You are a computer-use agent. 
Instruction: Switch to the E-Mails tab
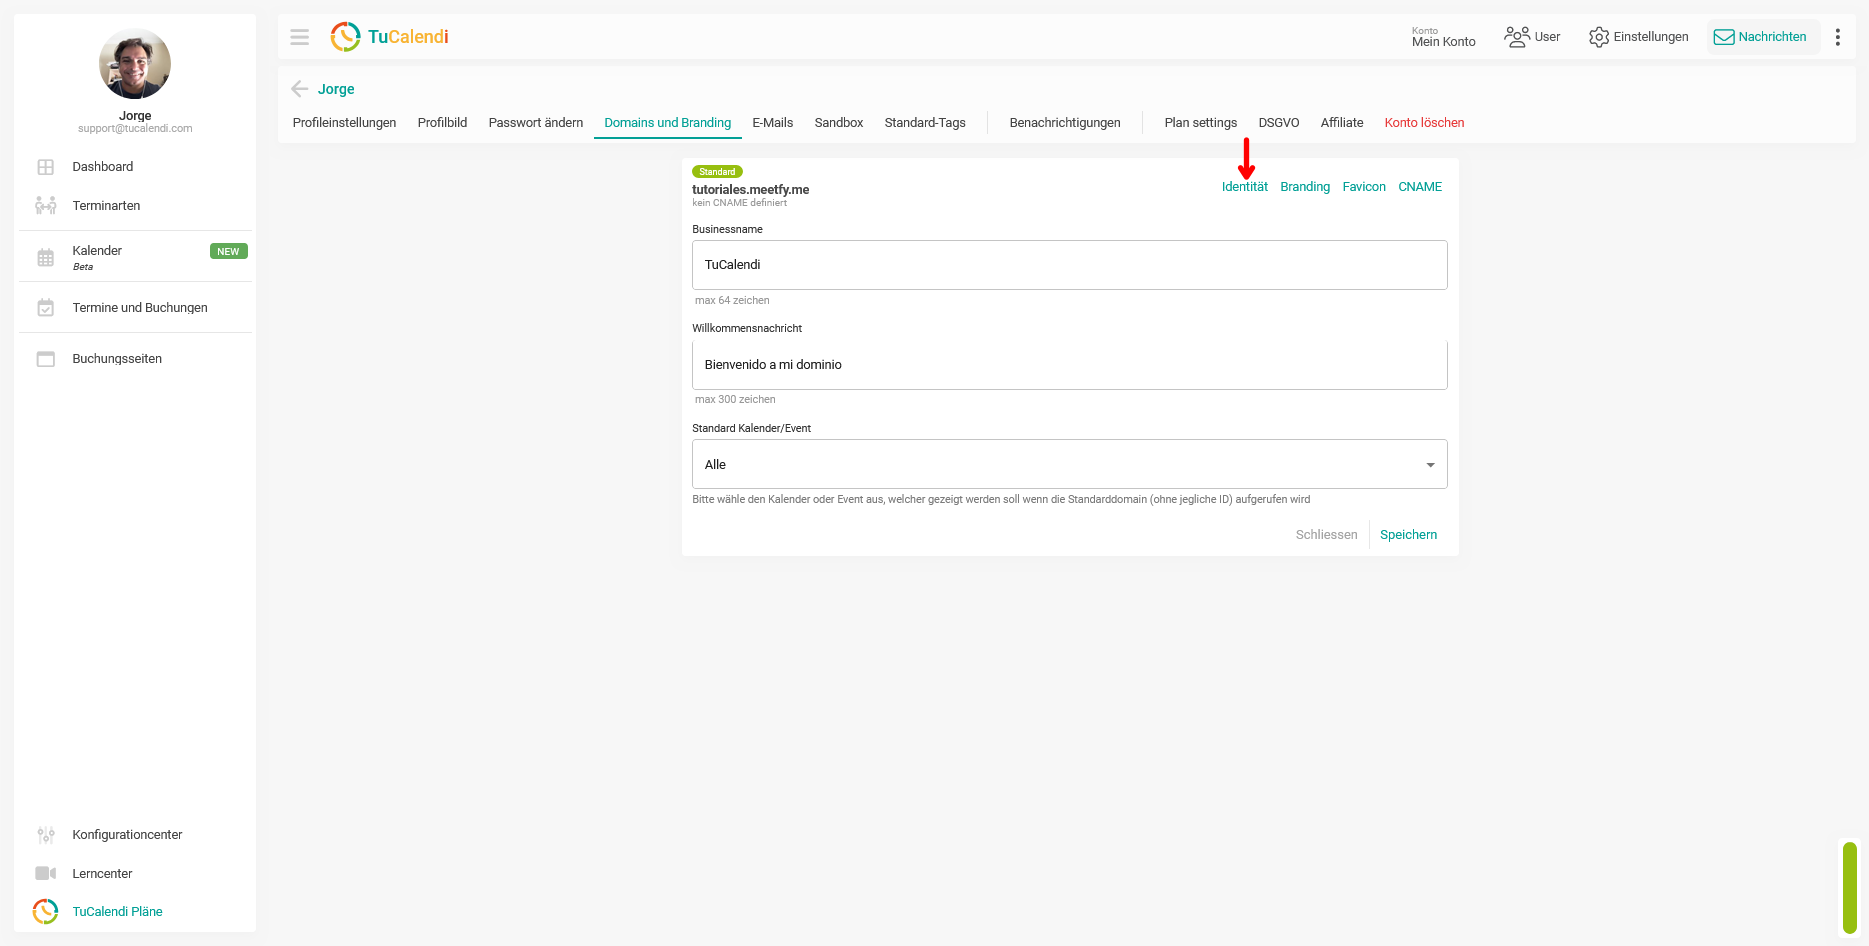pyautogui.click(x=772, y=123)
